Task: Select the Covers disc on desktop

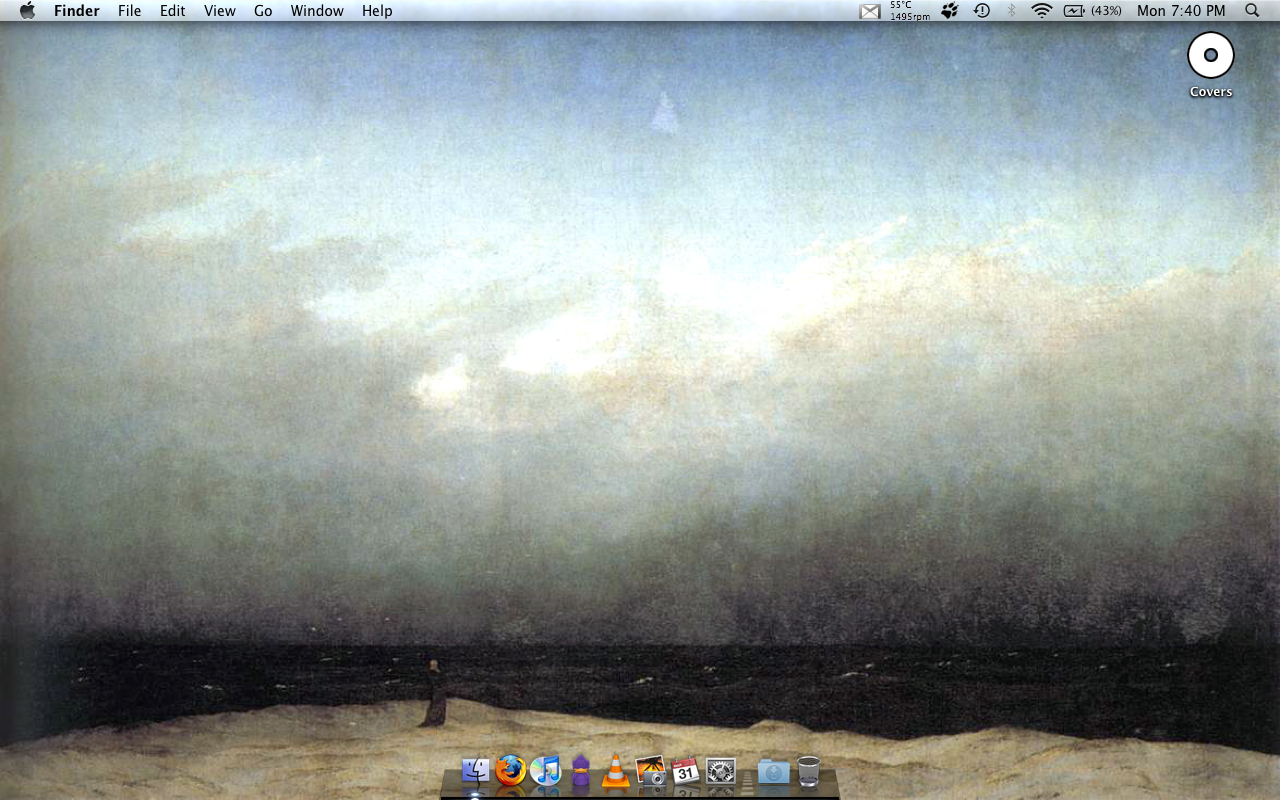Action: [1211, 56]
